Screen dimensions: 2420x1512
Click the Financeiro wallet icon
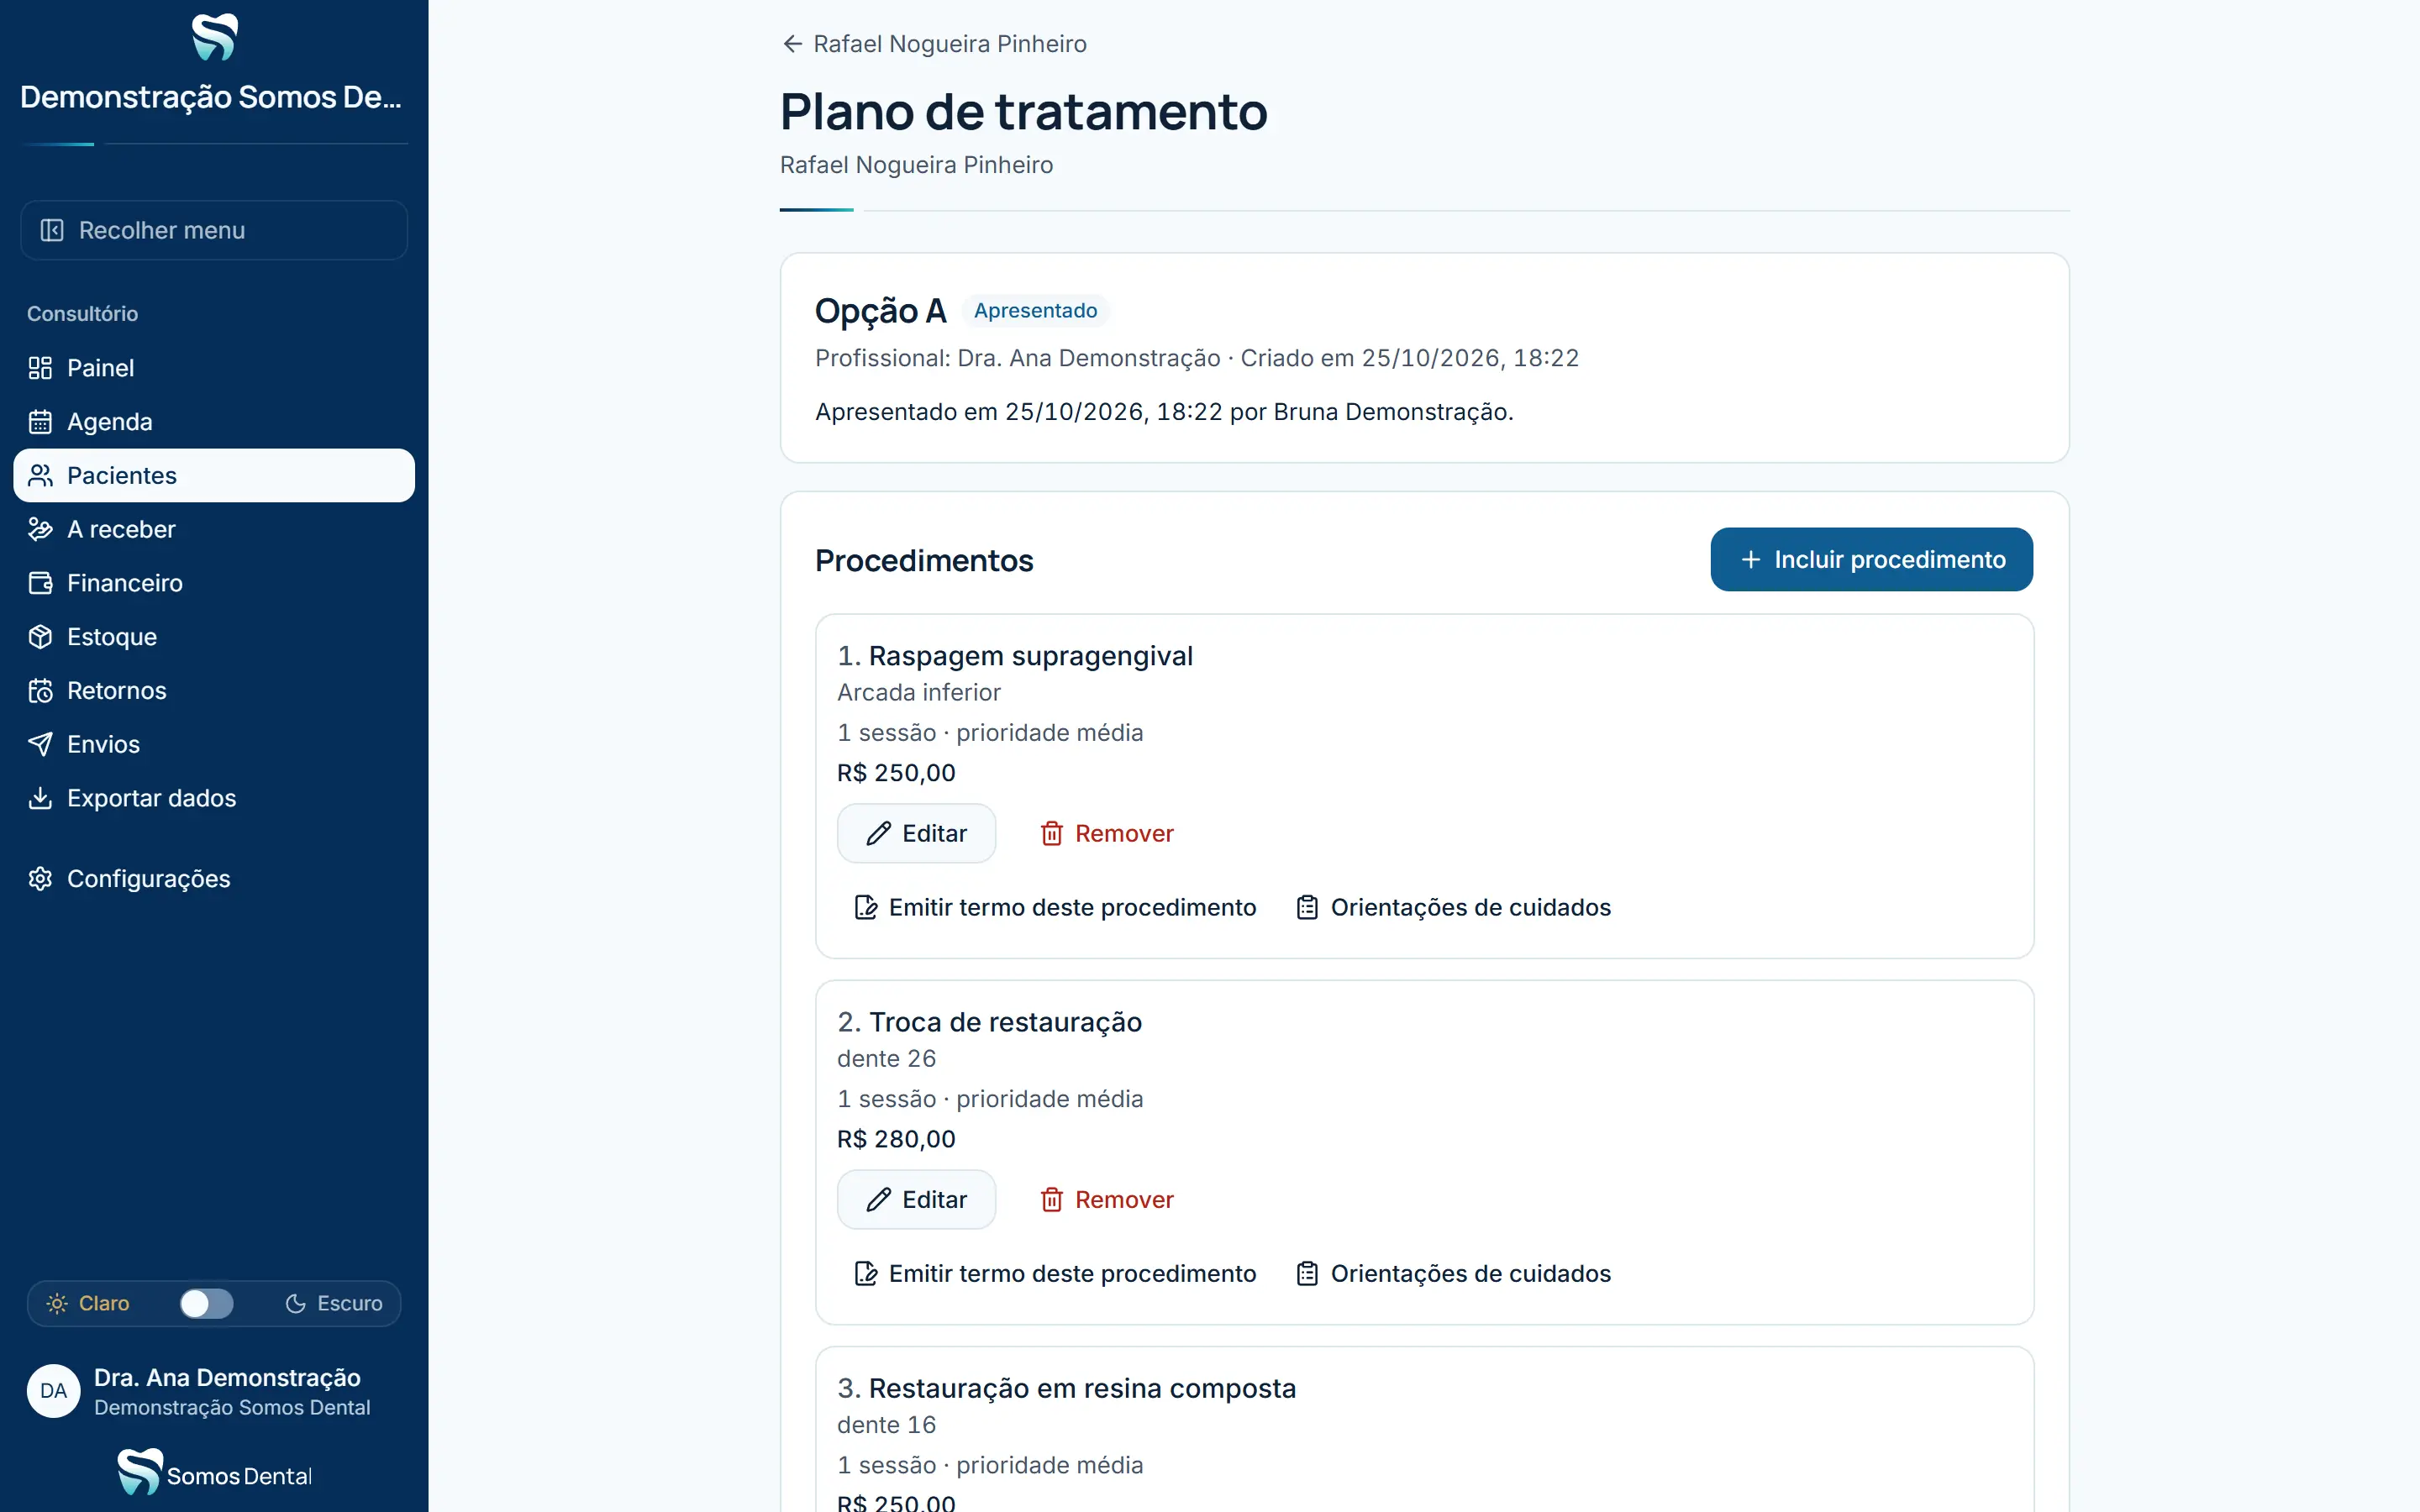(x=40, y=583)
